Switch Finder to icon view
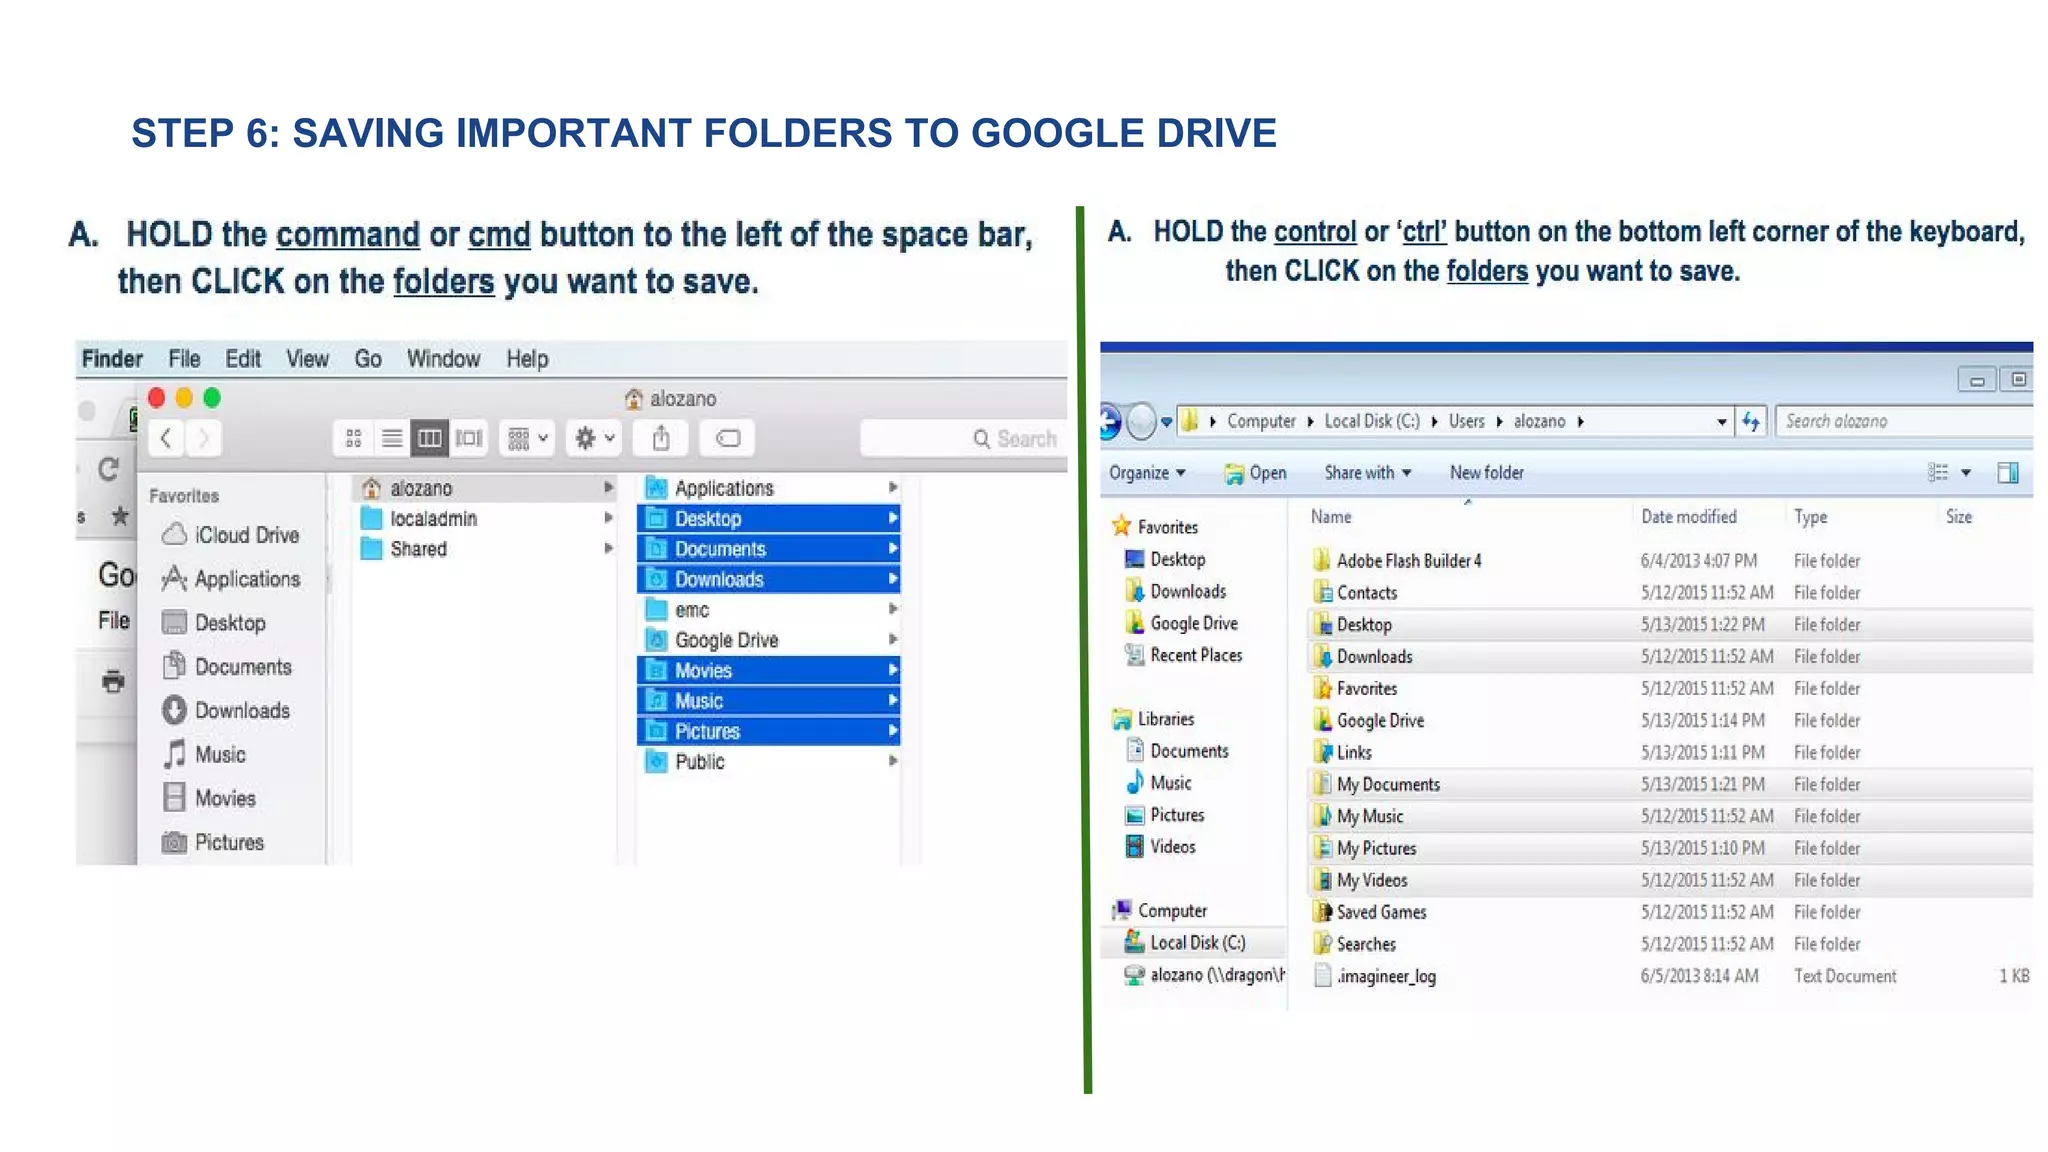The image size is (2048, 1152). [353, 438]
